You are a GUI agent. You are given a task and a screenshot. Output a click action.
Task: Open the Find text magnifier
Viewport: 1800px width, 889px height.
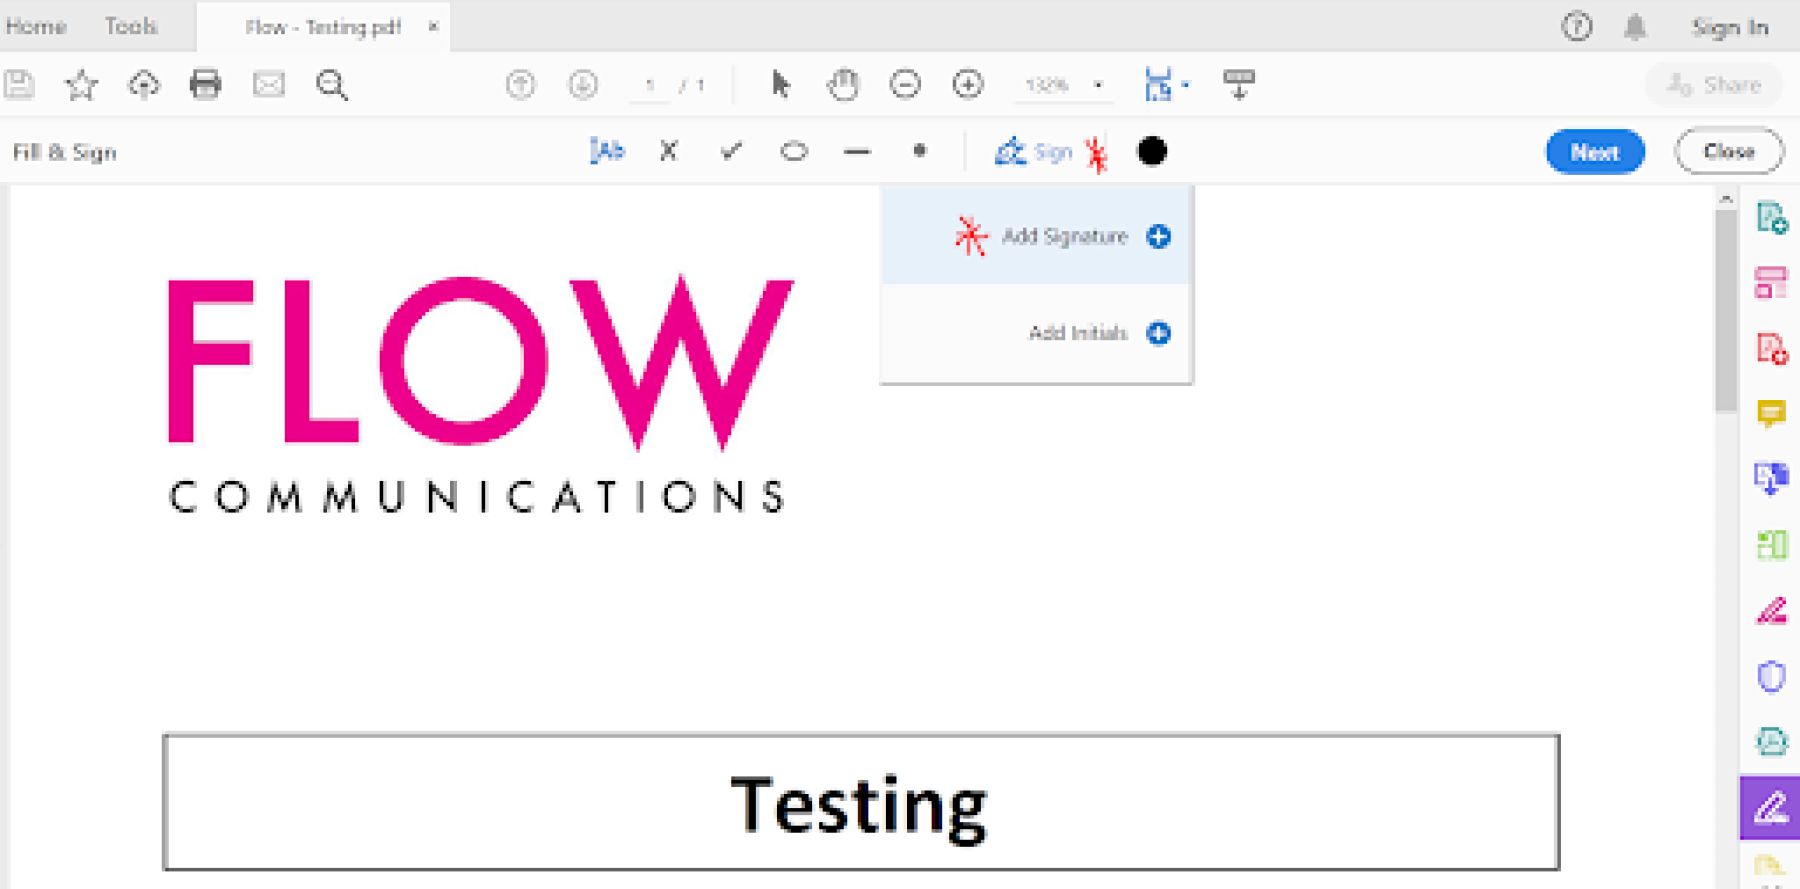[x=331, y=85]
